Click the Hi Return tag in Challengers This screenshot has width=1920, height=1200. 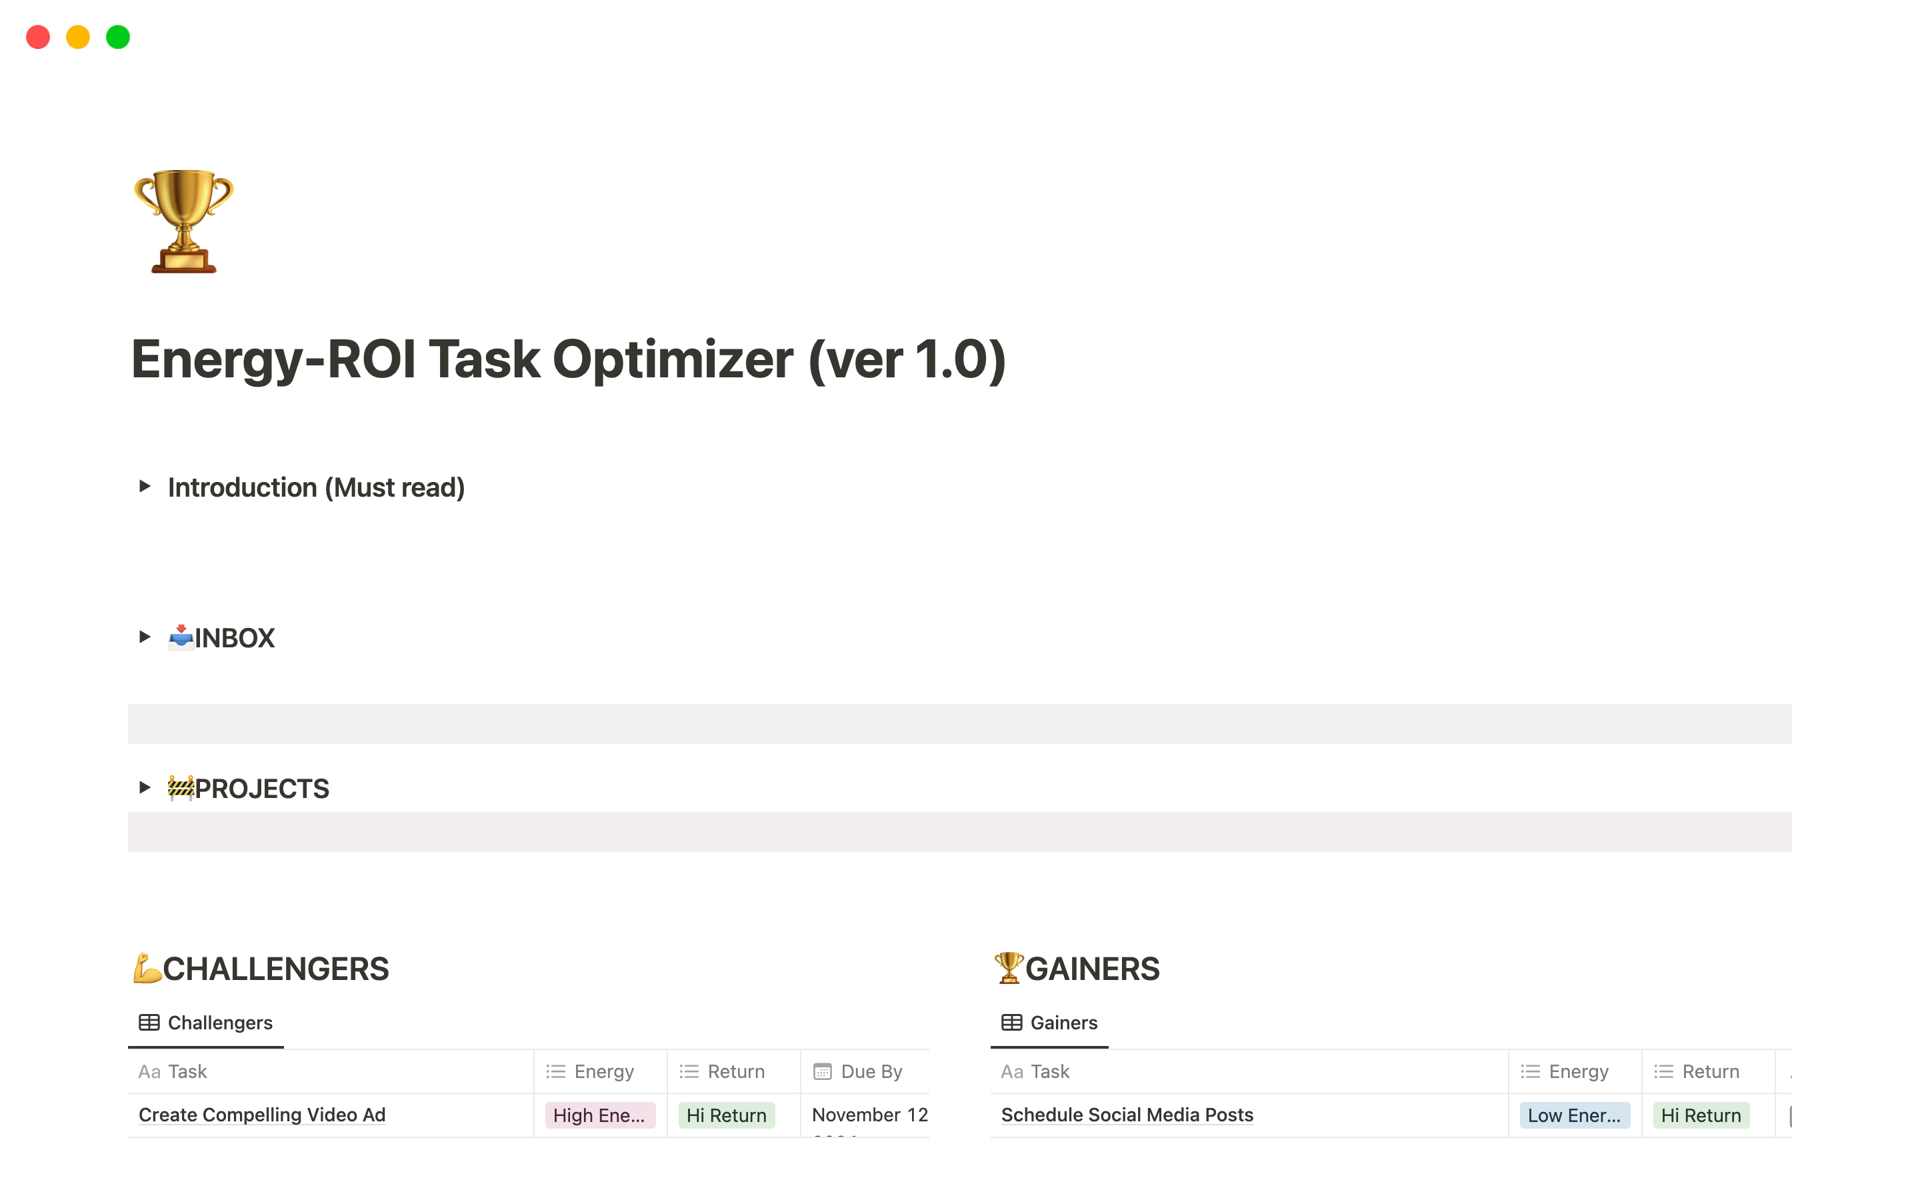point(726,1115)
